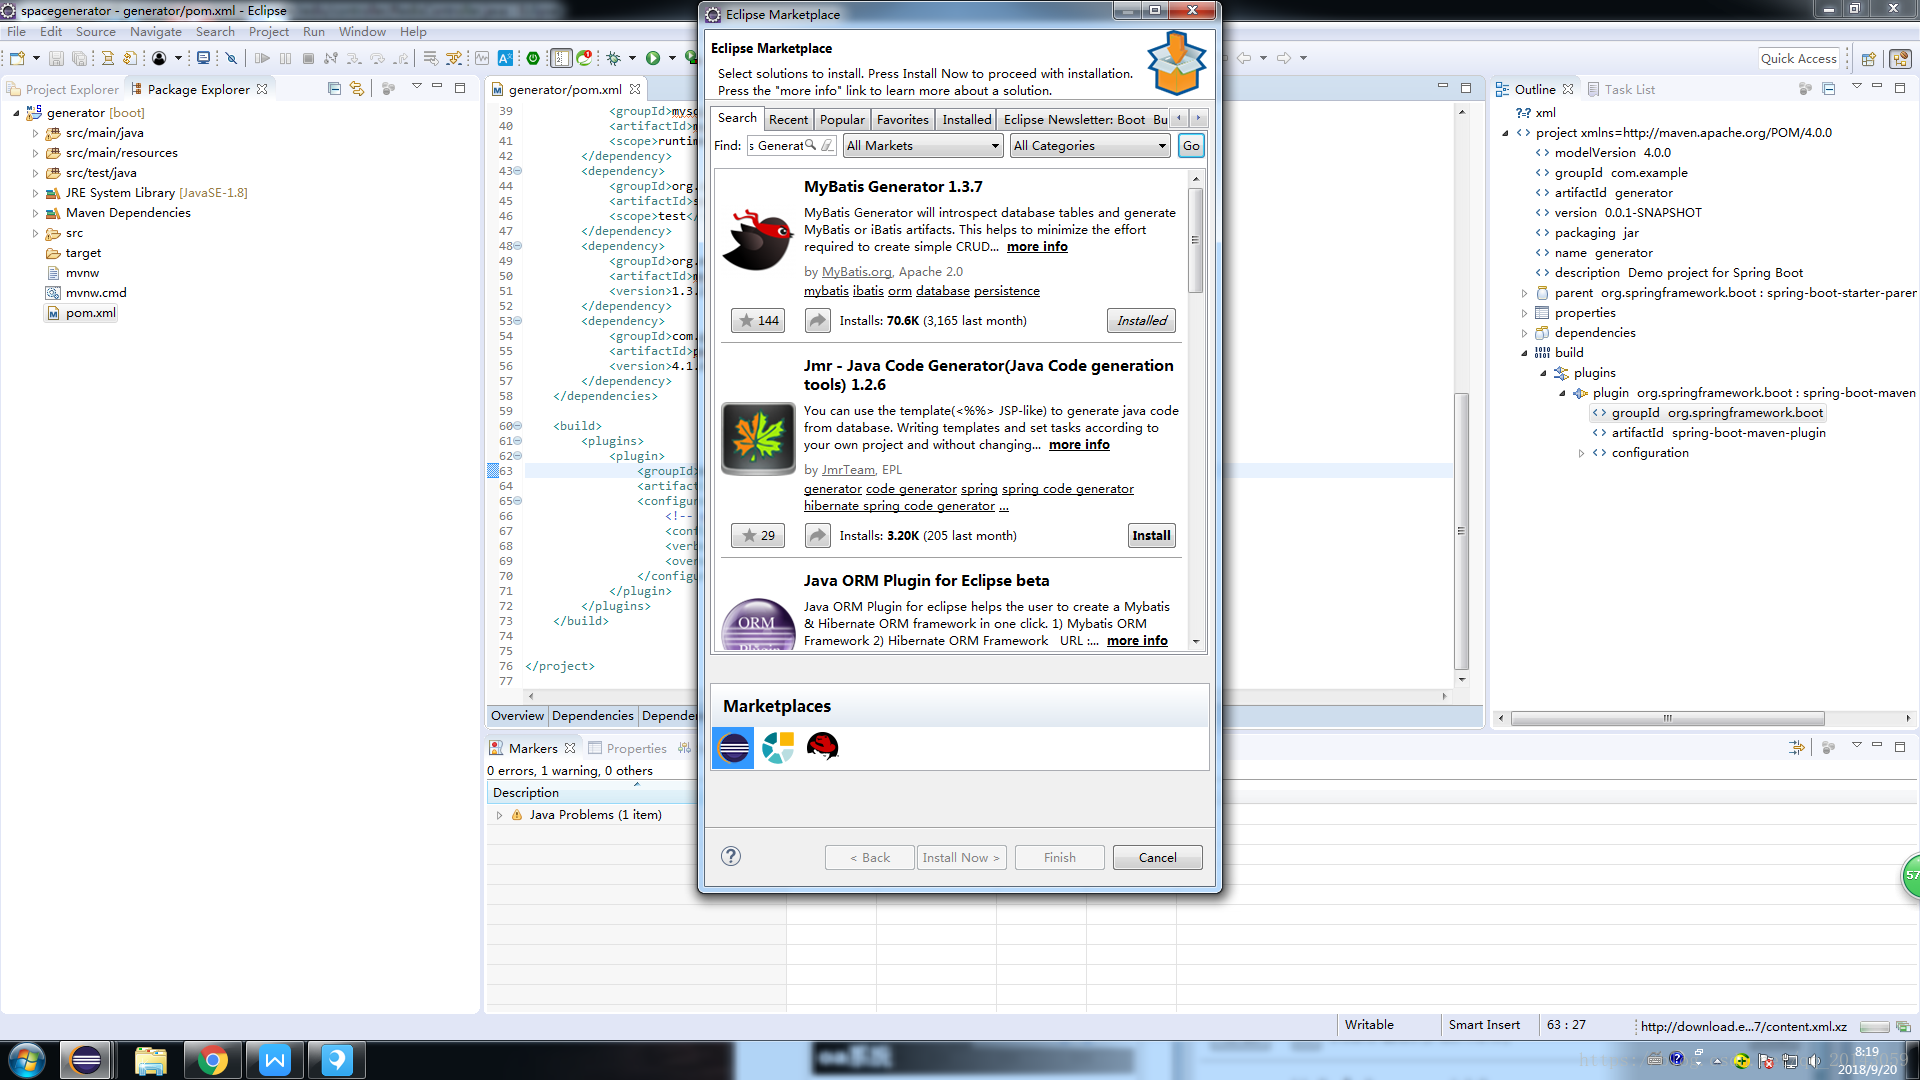Click Cancel in the Marketplace dialog

click(1157, 857)
